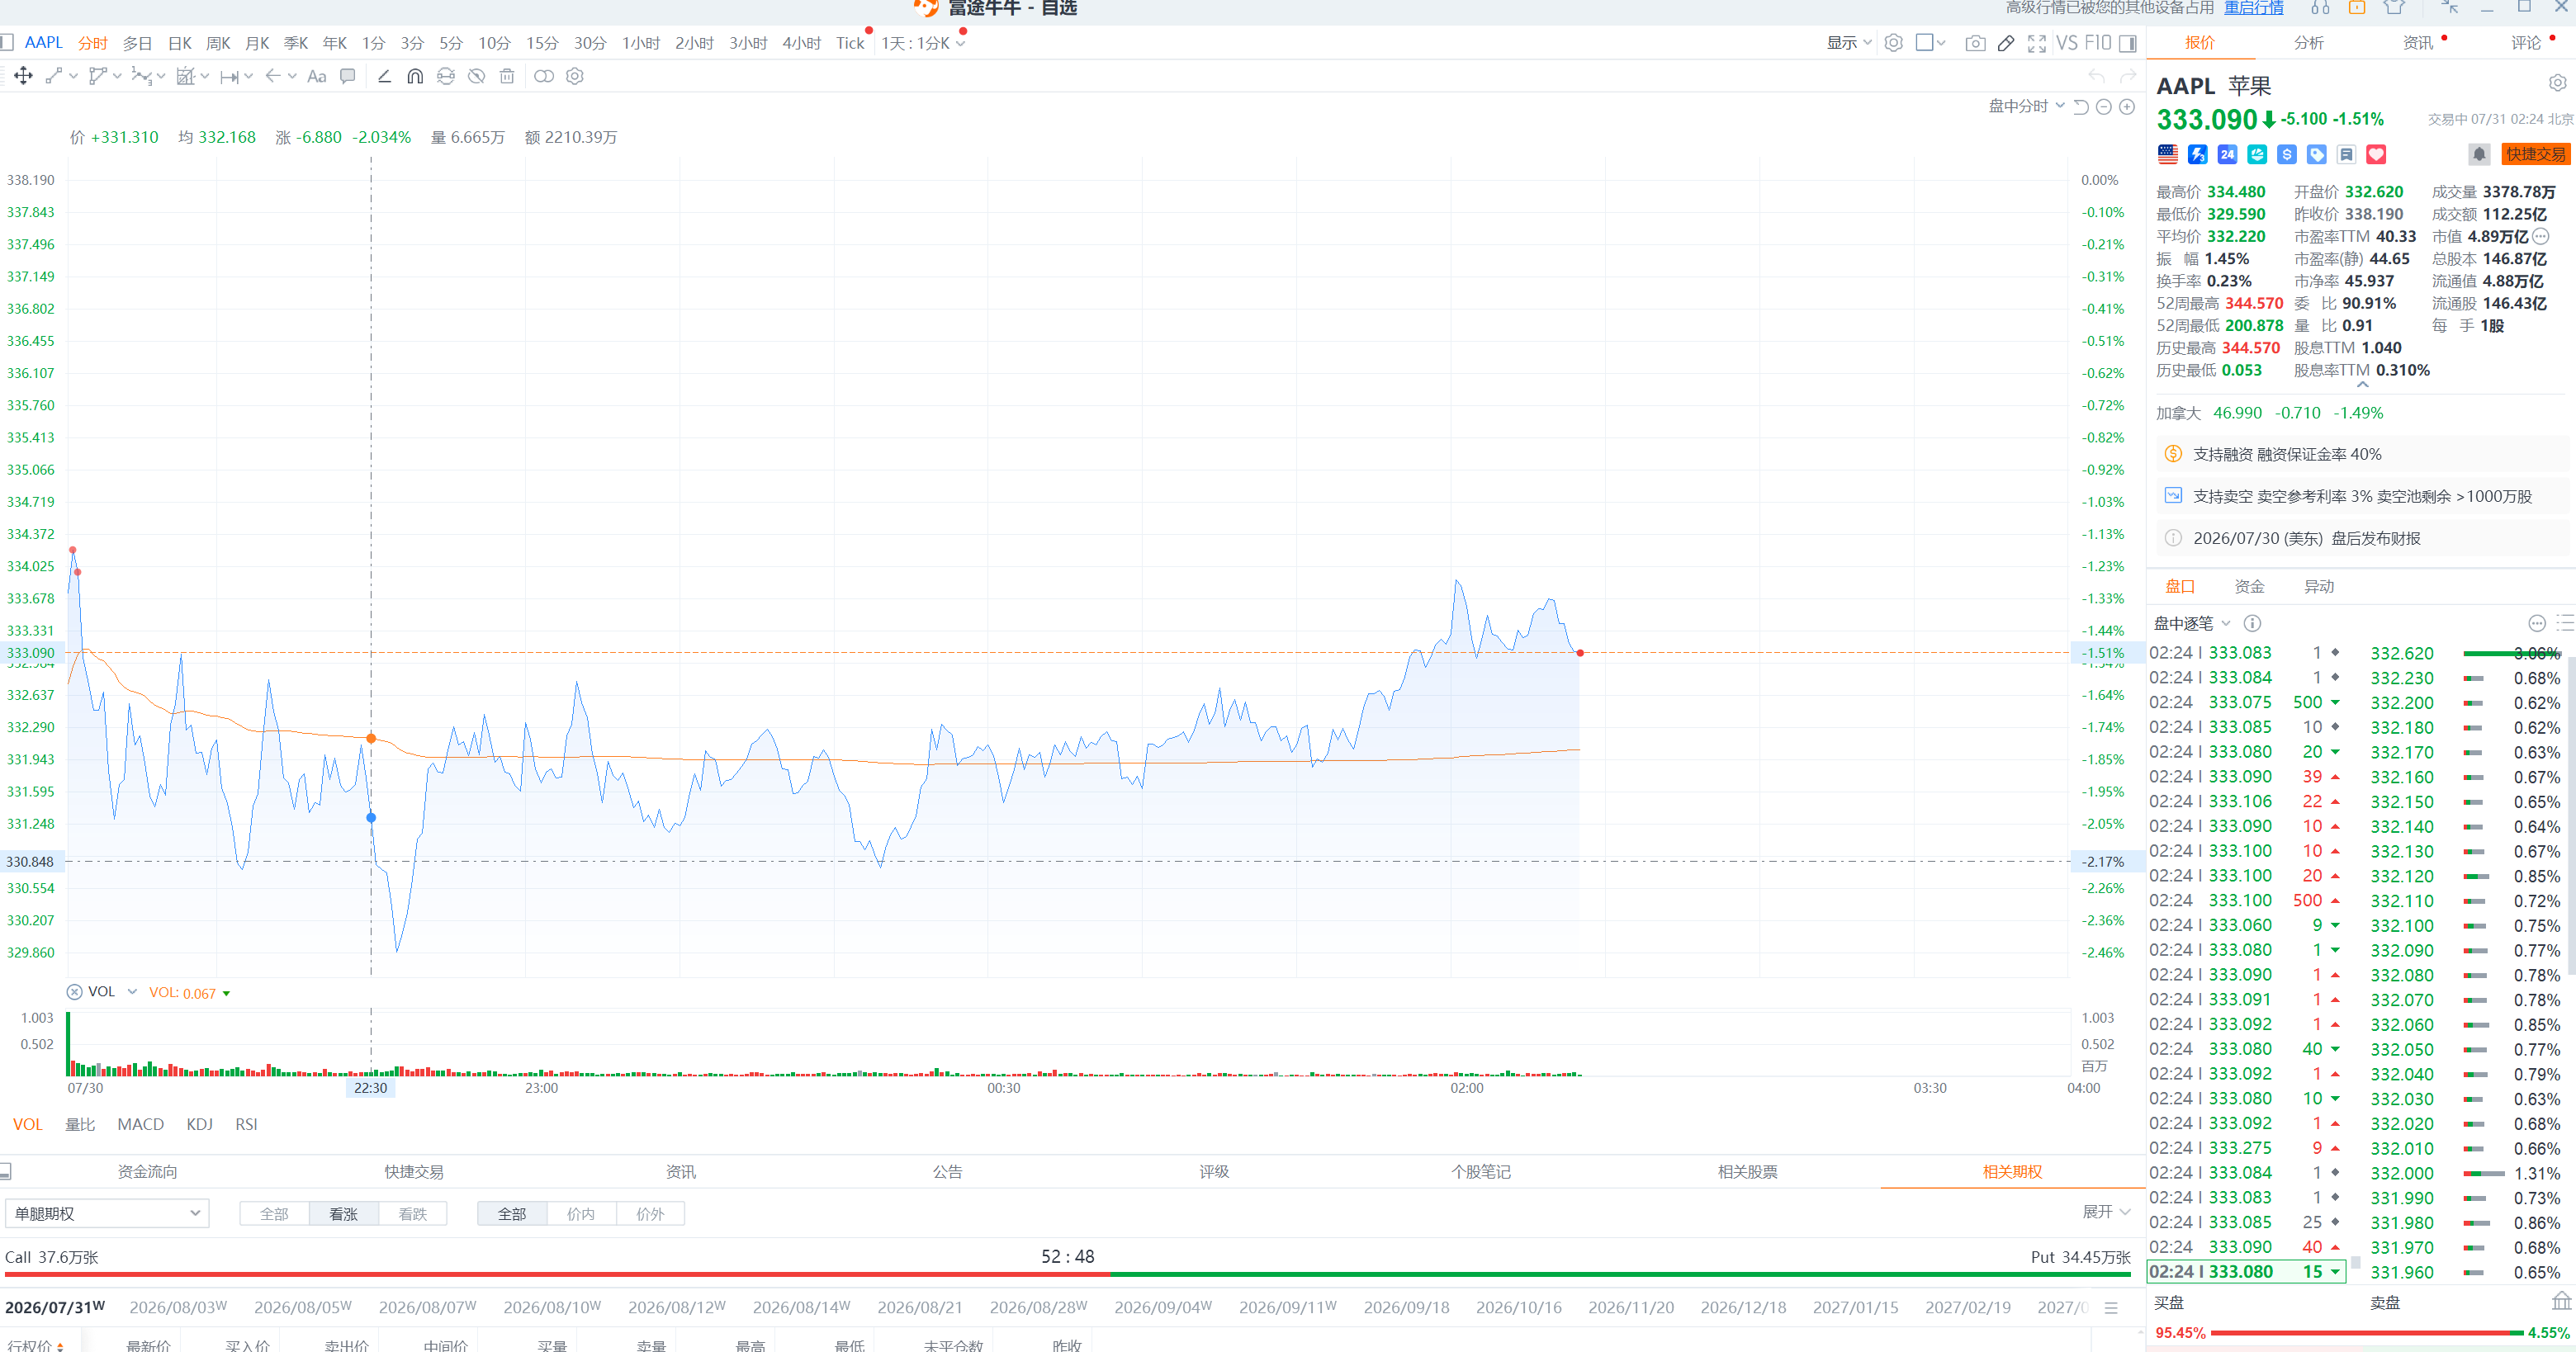Collapse the quote details chevron
The height and width of the screenshot is (1352, 2576).
pos(2363,385)
